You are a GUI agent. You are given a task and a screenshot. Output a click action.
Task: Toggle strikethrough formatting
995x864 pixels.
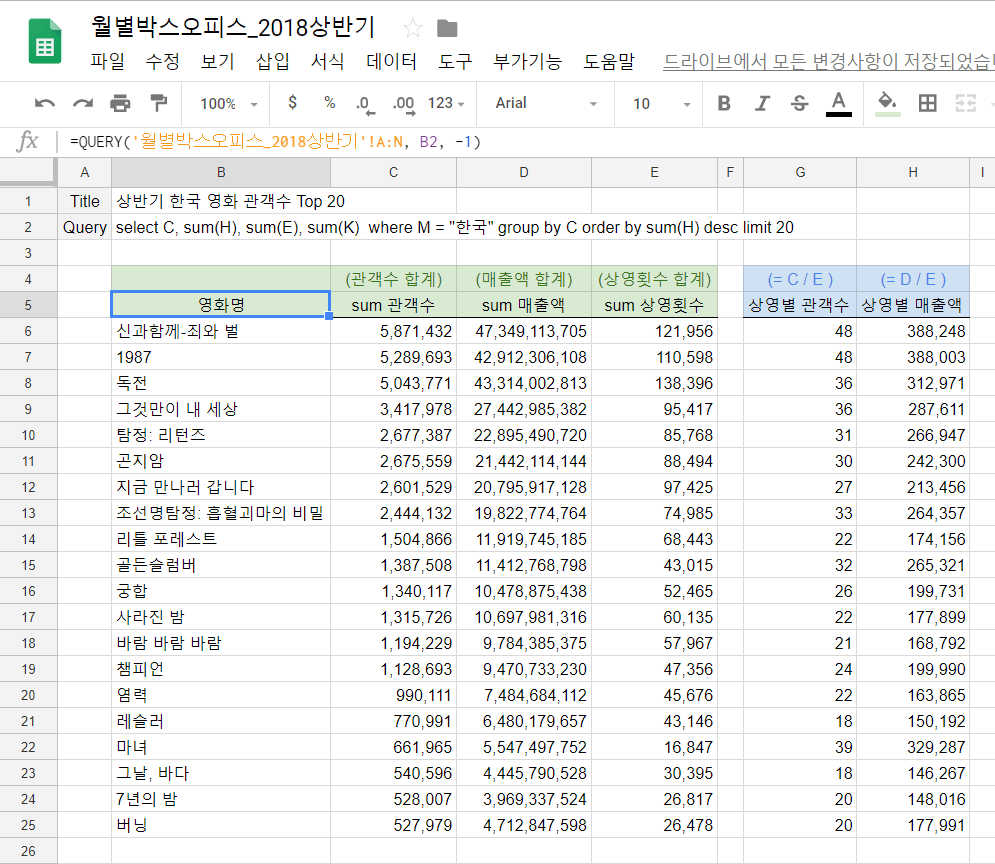[x=799, y=103]
